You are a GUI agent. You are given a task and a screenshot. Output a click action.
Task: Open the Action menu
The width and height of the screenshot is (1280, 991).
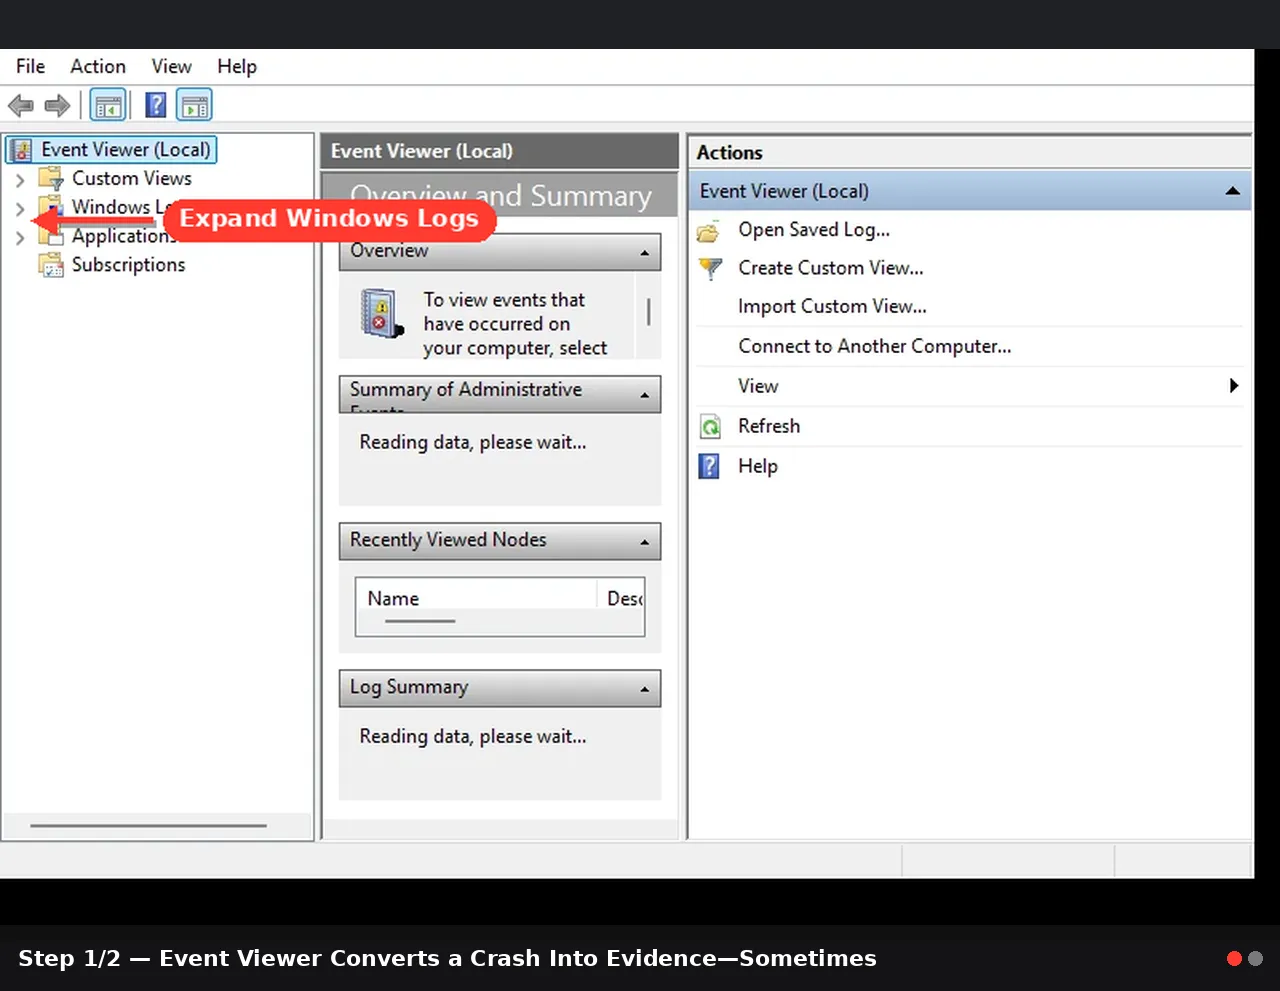click(x=98, y=66)
